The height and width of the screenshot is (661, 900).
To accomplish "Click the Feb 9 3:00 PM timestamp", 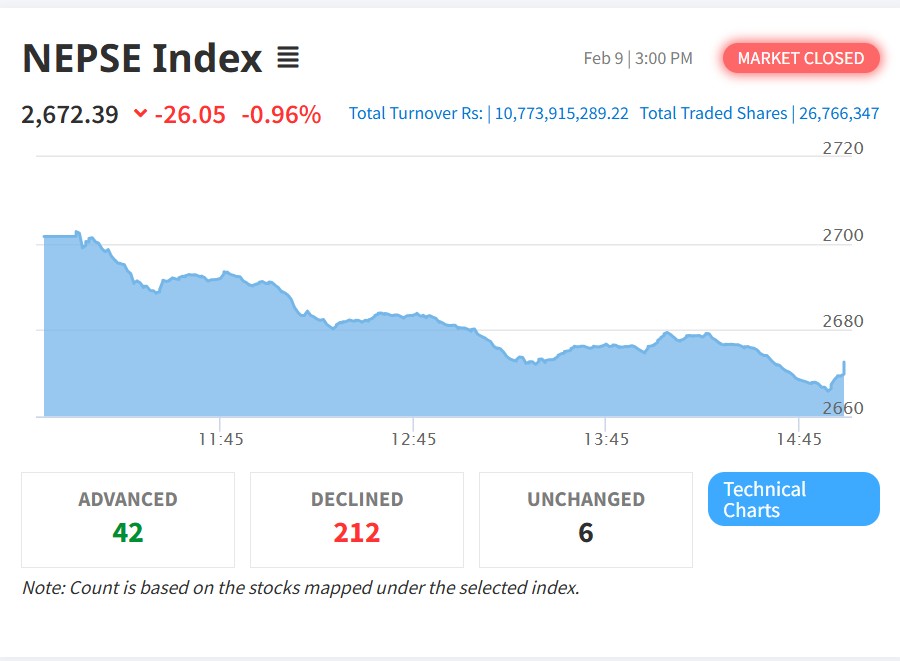I will (638, 58).
